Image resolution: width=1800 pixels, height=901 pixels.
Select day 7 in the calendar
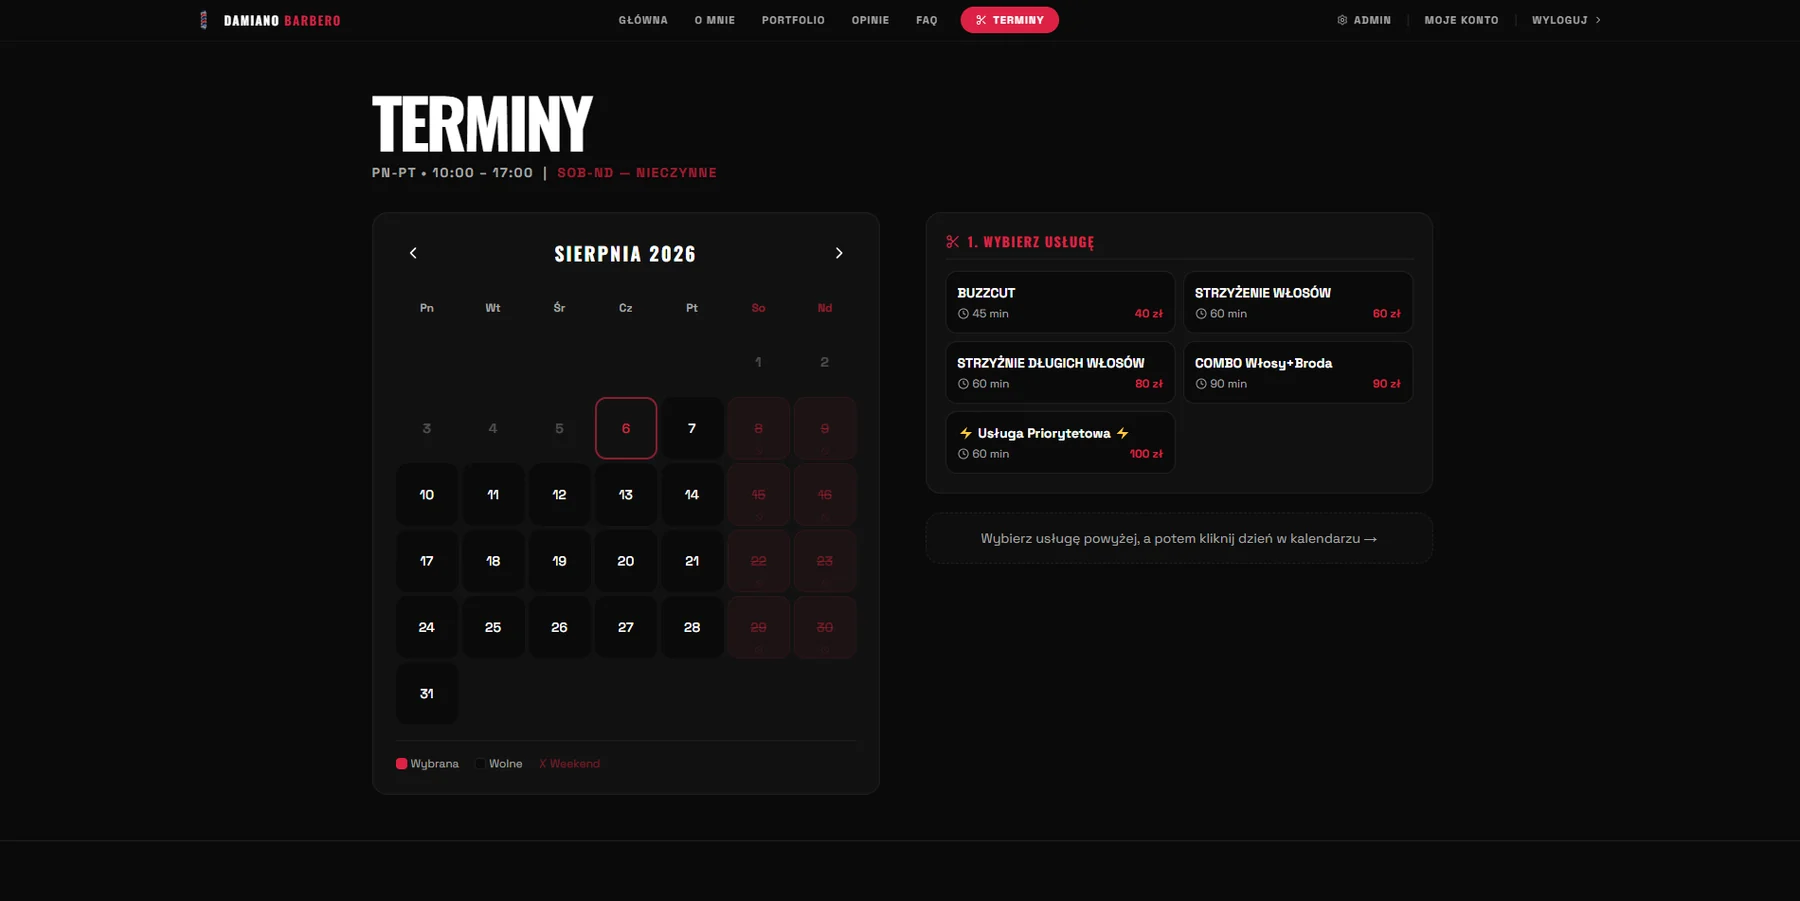coord(692,428)
